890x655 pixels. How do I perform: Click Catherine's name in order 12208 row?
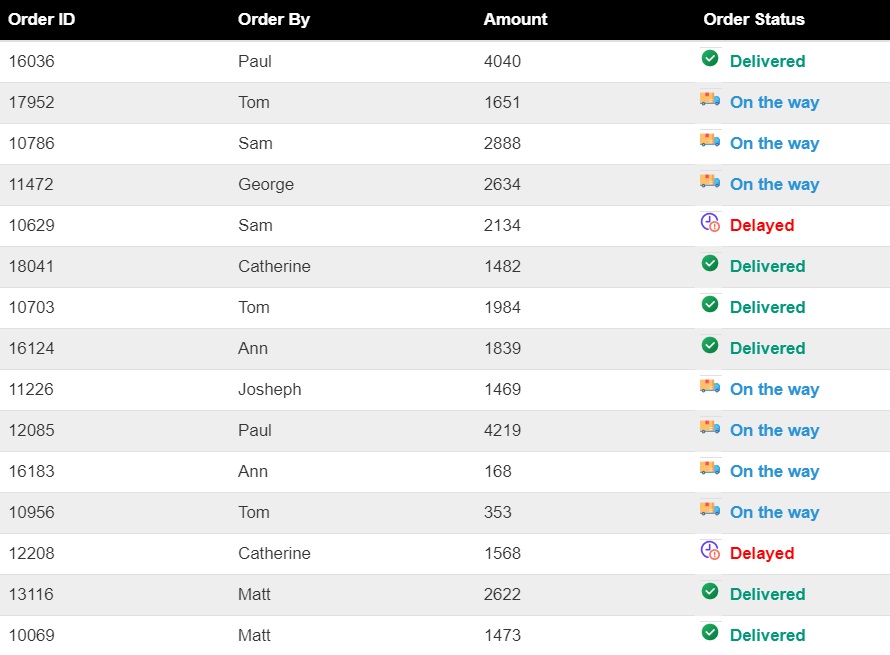coord(274,553)
